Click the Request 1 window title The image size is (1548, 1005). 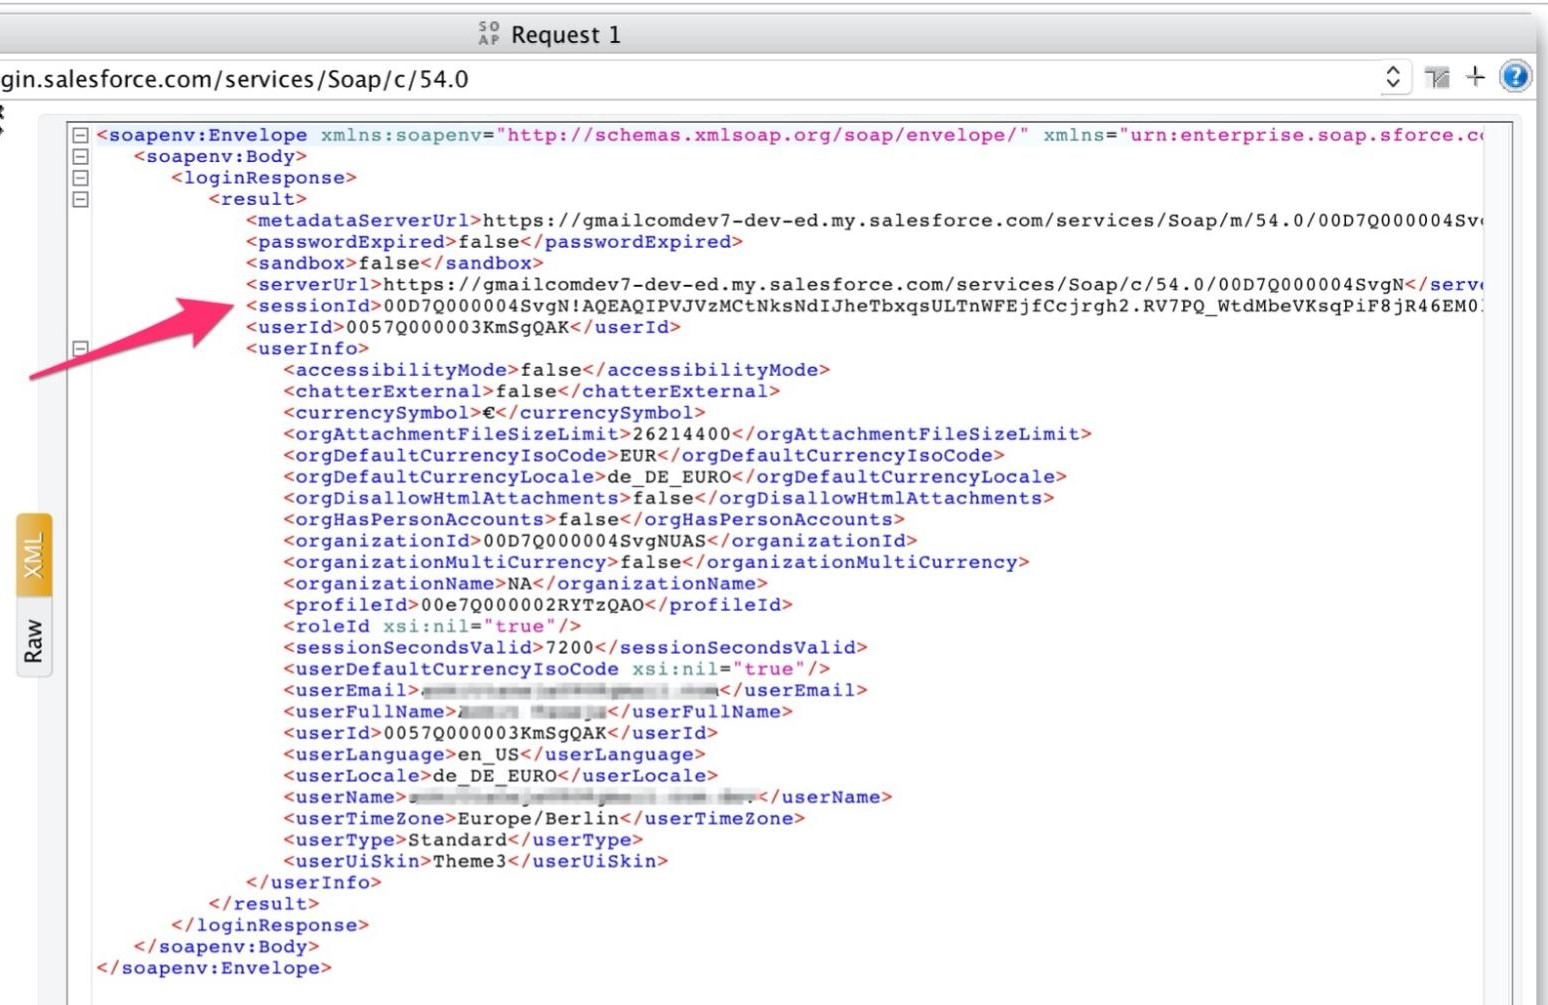[565, 35]
